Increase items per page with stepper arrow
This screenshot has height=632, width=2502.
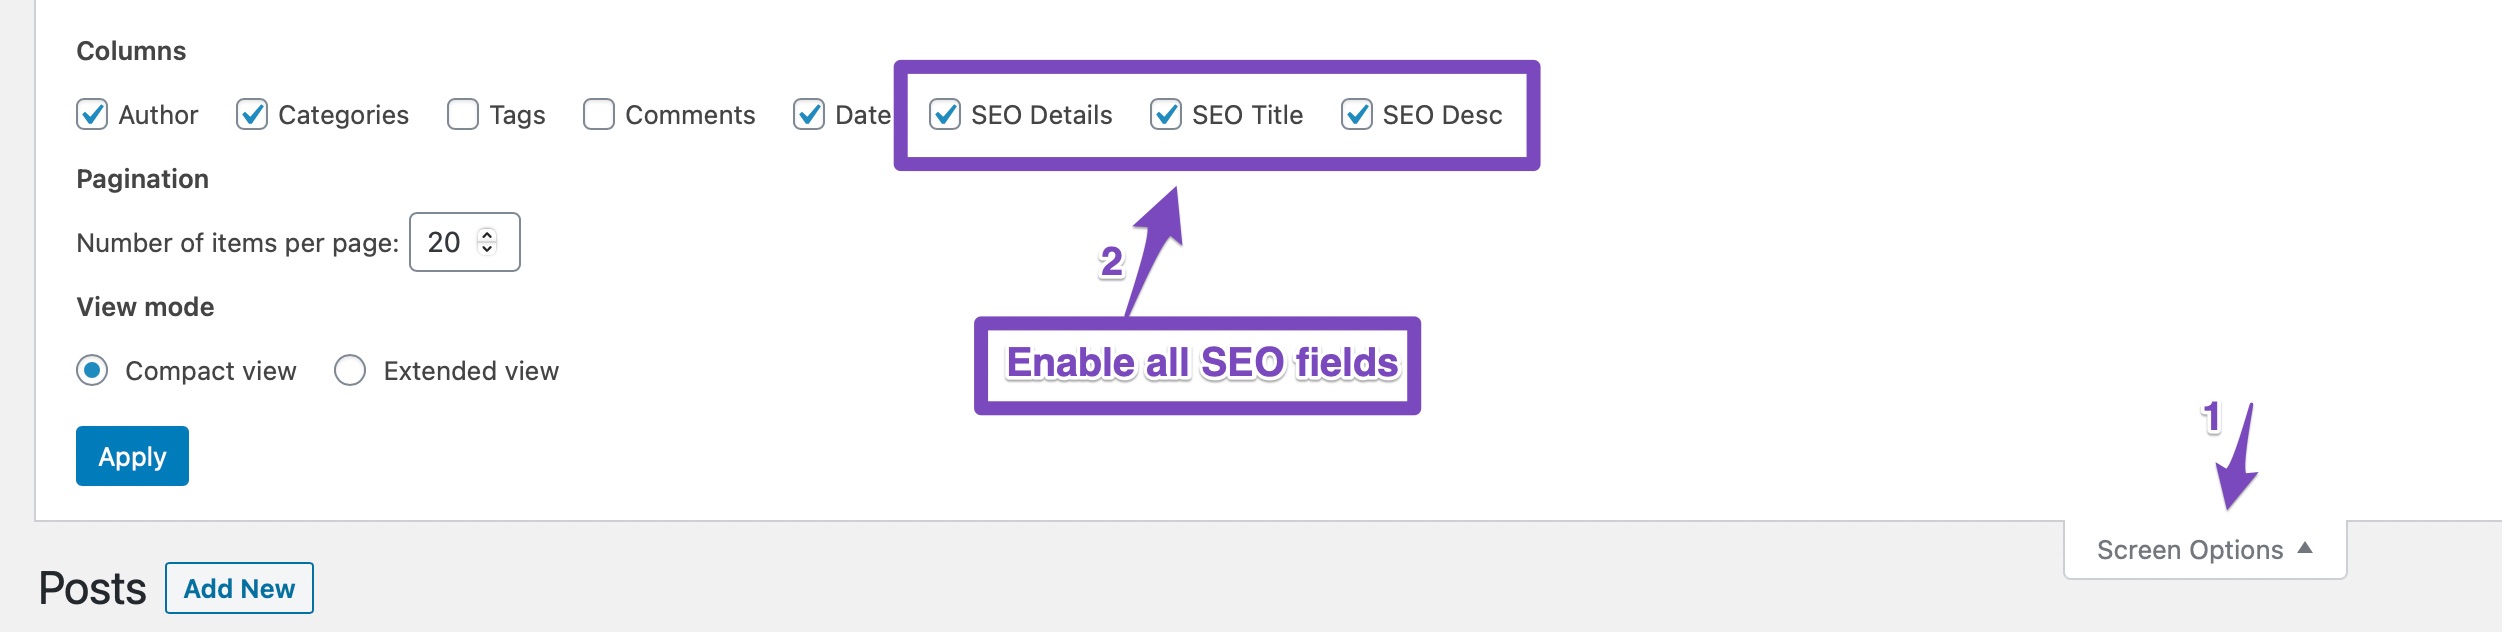pyautogui.click(x=487, y=235)
